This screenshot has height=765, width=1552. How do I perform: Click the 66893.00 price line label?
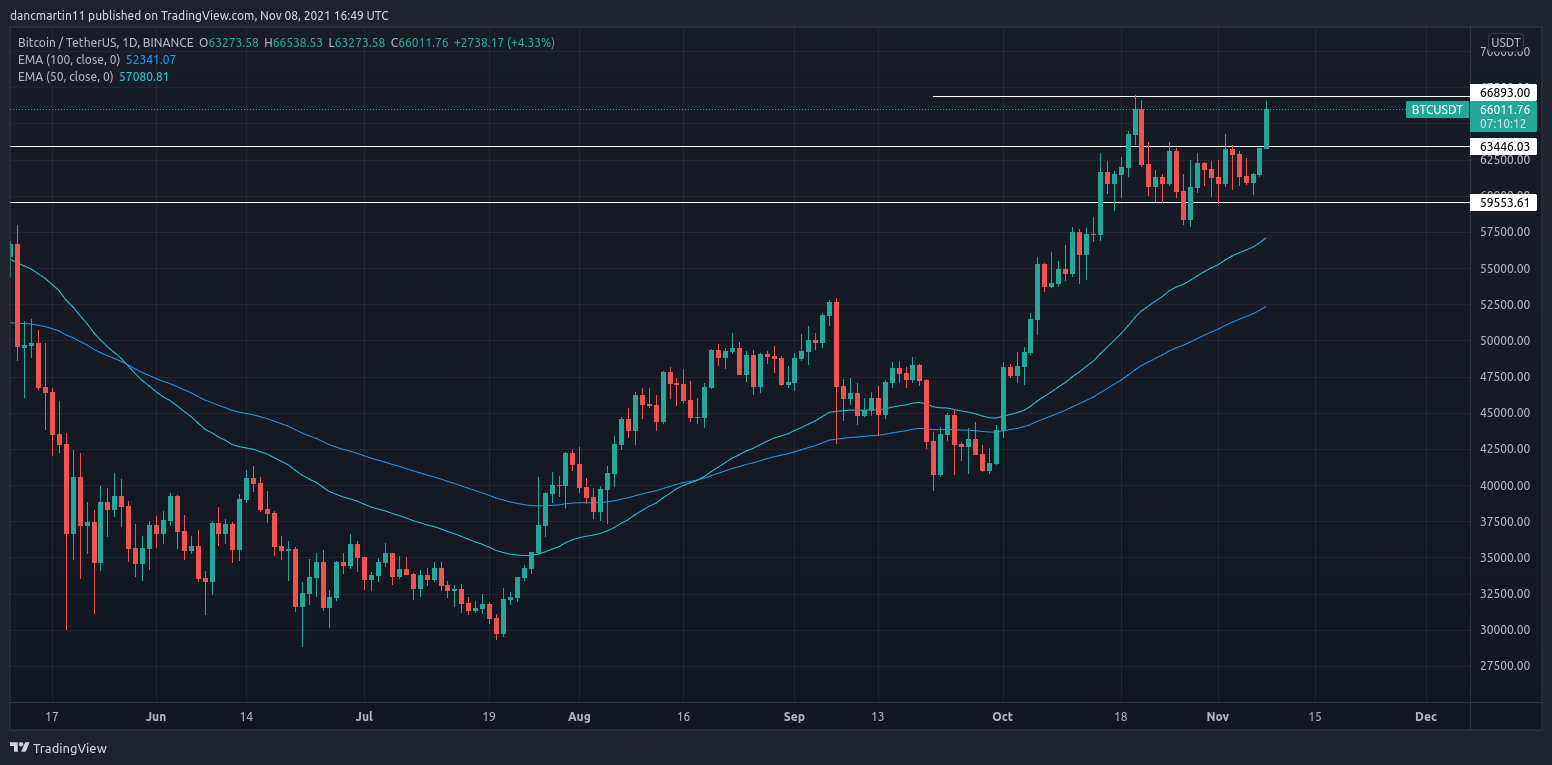pyautogui.click(x=1503, y=92)
